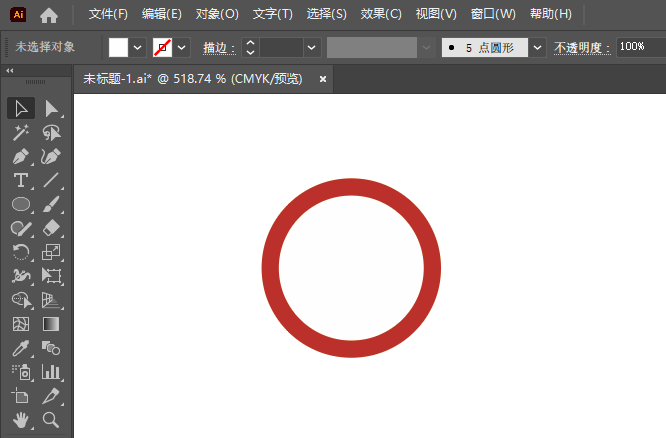Select the Hand tool
Viewport: 666px width, 438px height.
[21, 420]
